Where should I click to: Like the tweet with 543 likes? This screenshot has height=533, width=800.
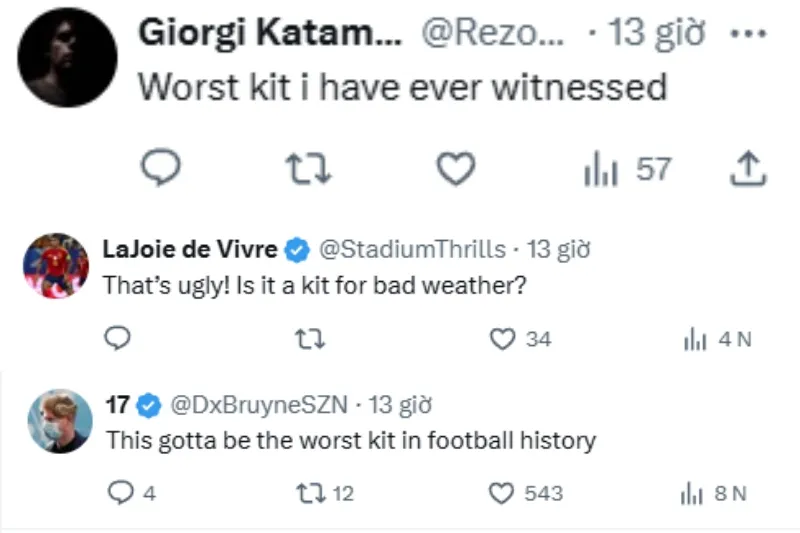pos(526,493)
